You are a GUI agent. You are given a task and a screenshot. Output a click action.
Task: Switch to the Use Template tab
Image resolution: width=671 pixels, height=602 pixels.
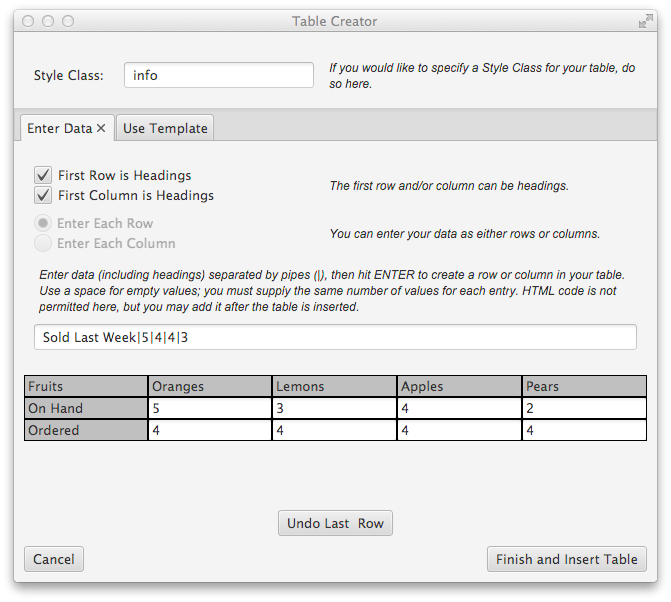tap(165, 128)
